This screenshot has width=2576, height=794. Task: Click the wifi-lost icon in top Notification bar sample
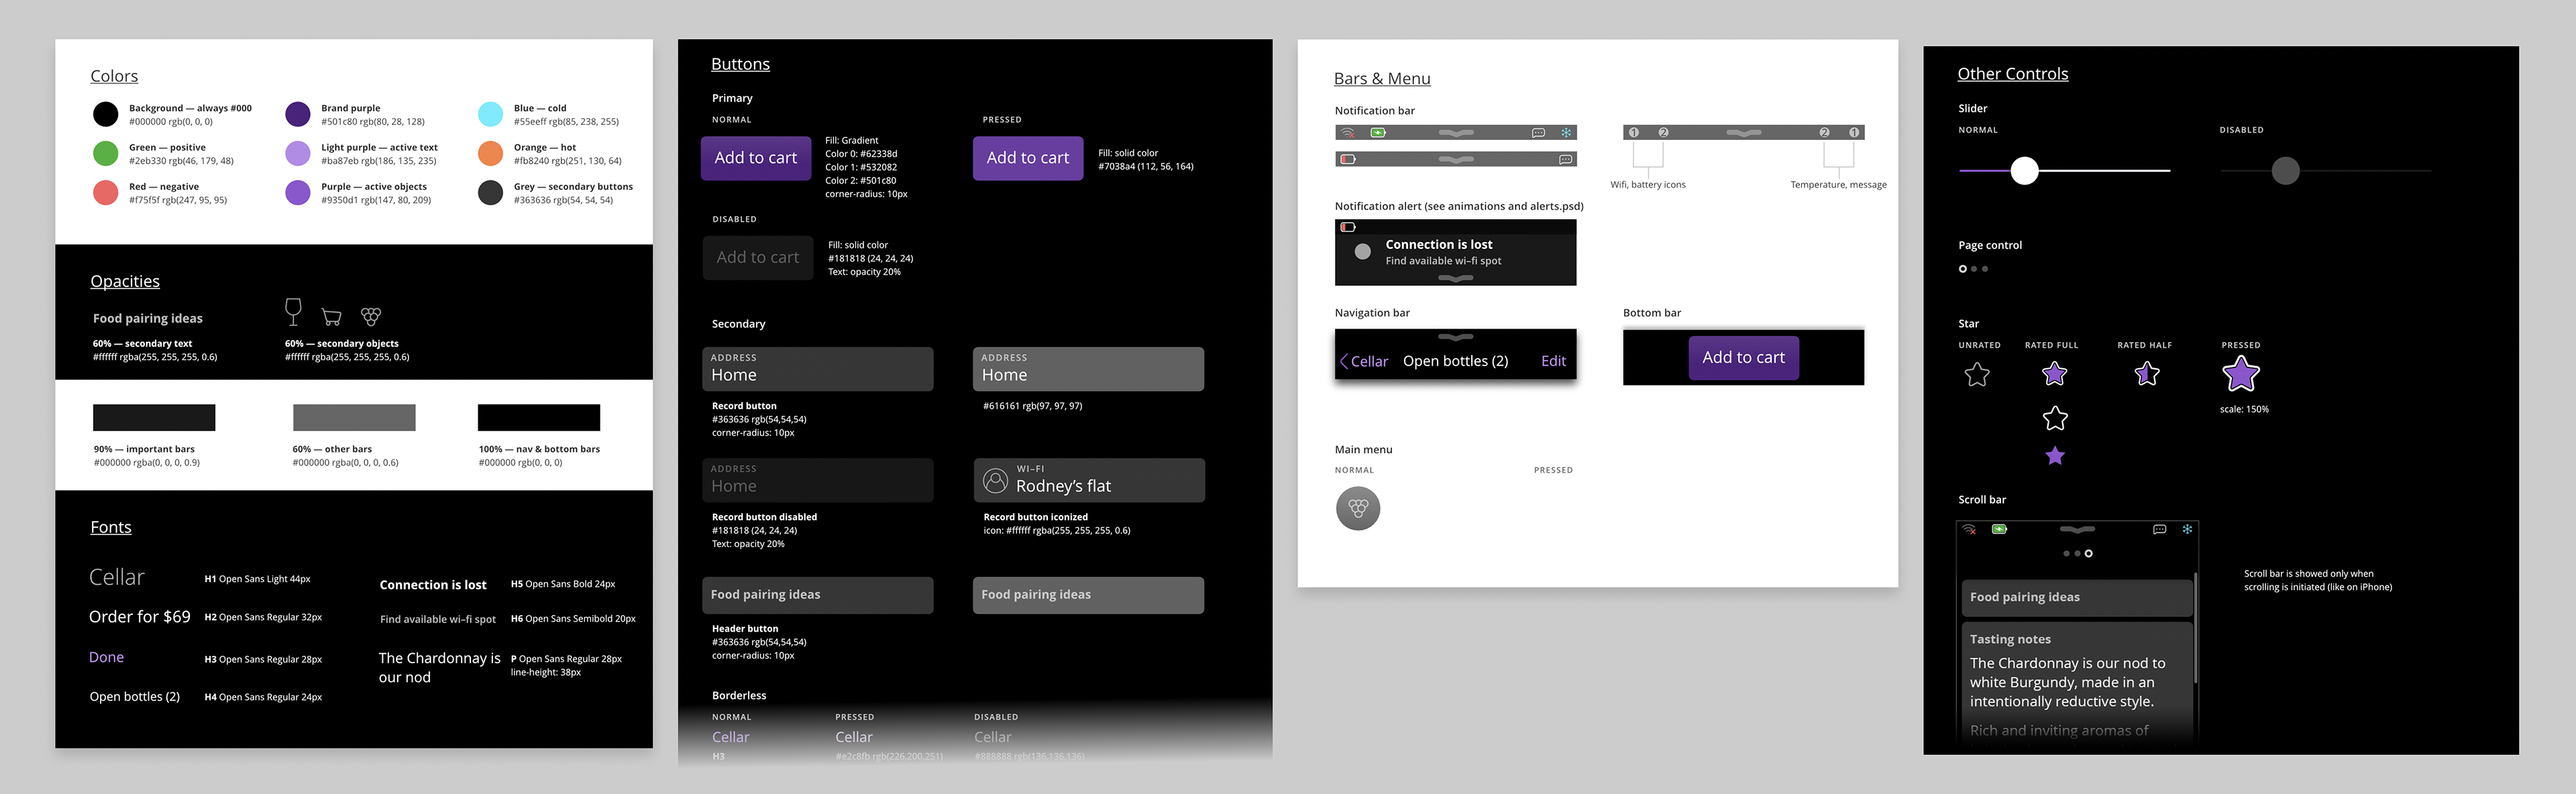click(1348, 132)
